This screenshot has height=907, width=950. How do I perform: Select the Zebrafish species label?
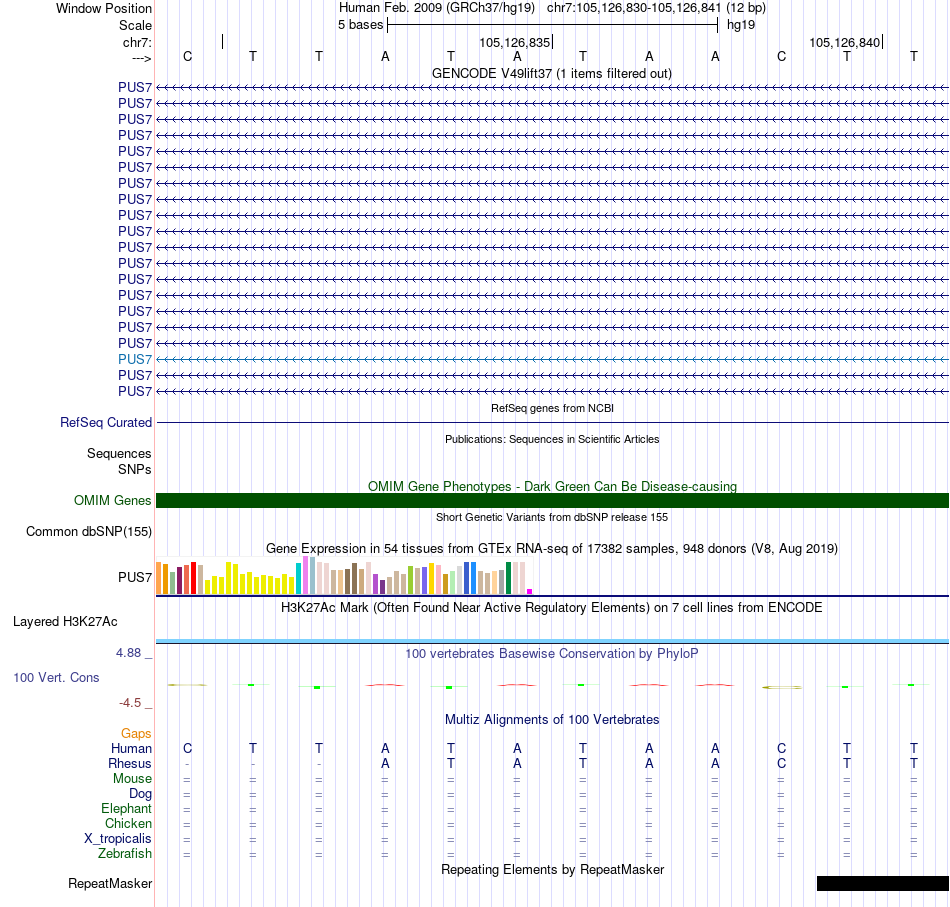point(125,854)
